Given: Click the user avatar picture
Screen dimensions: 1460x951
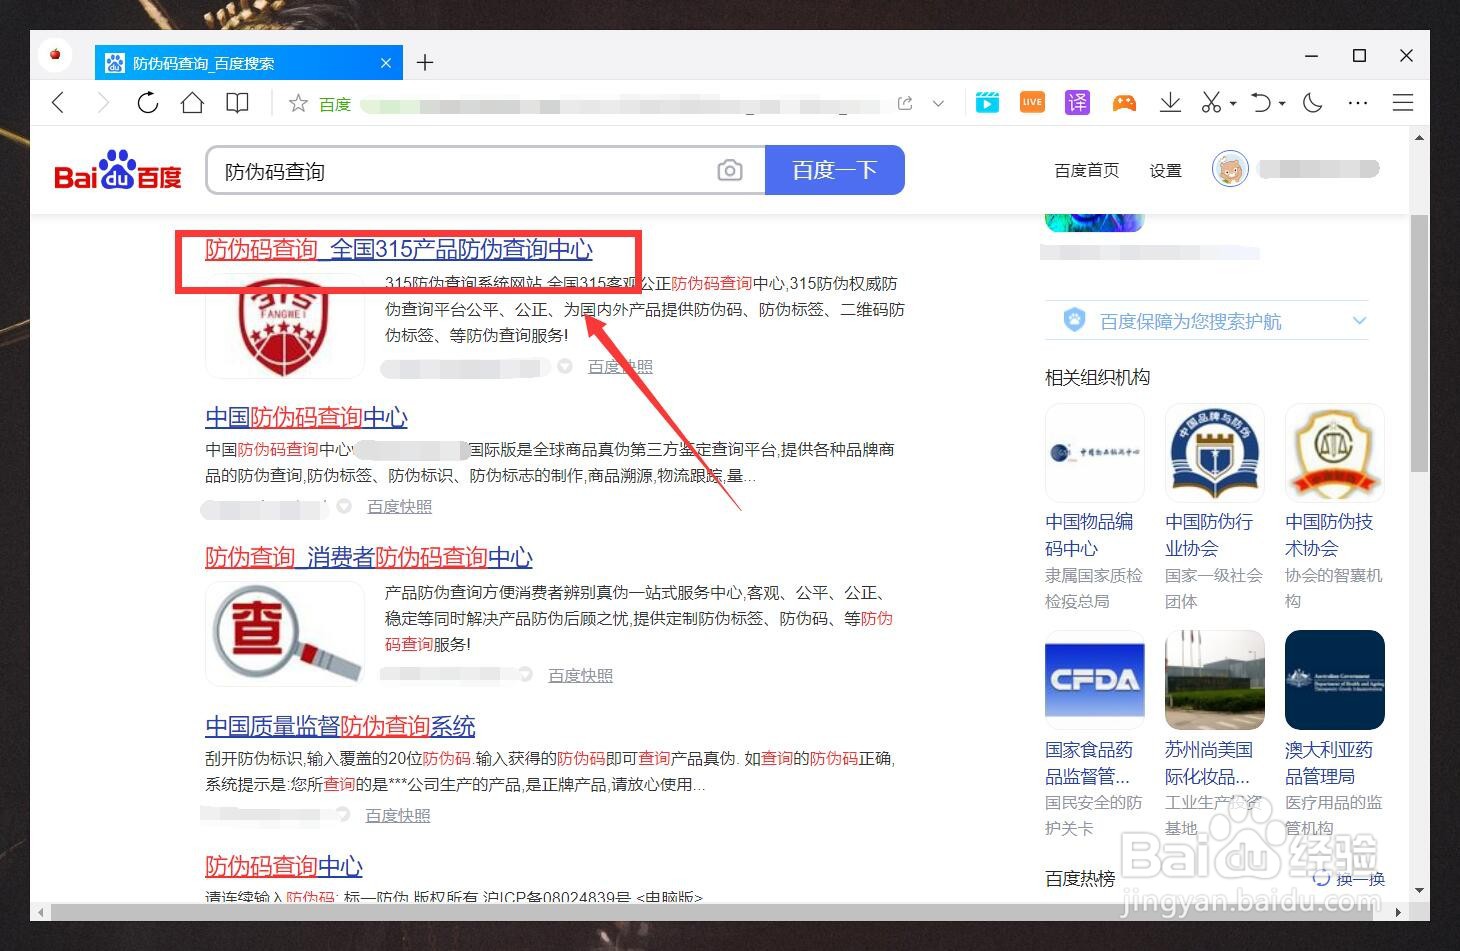Looking at the screenshot, I should (1230, 169).
